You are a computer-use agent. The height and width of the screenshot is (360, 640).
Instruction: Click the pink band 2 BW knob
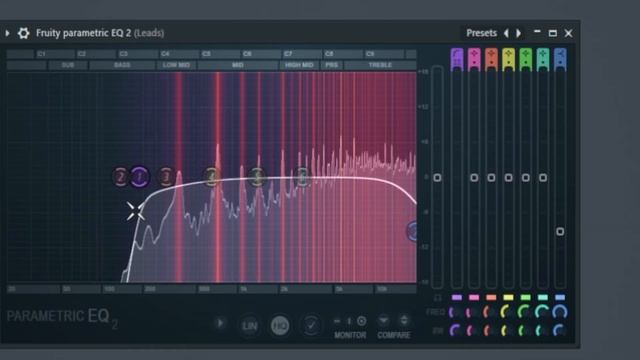pyautogui.click(x=473, y=330)
